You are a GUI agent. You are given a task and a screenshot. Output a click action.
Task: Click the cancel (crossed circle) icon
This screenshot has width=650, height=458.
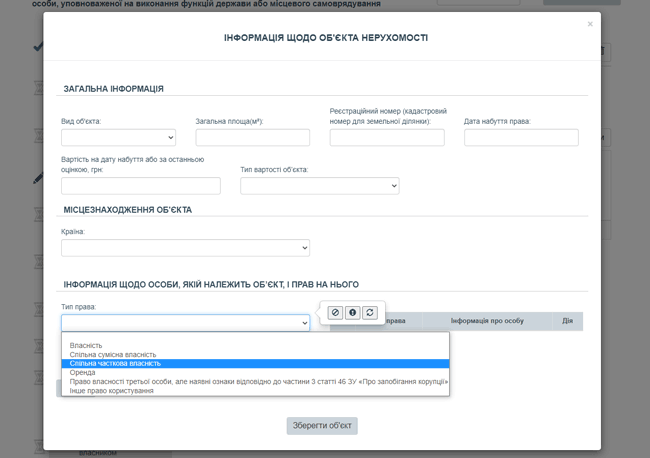tap(336, 313)
